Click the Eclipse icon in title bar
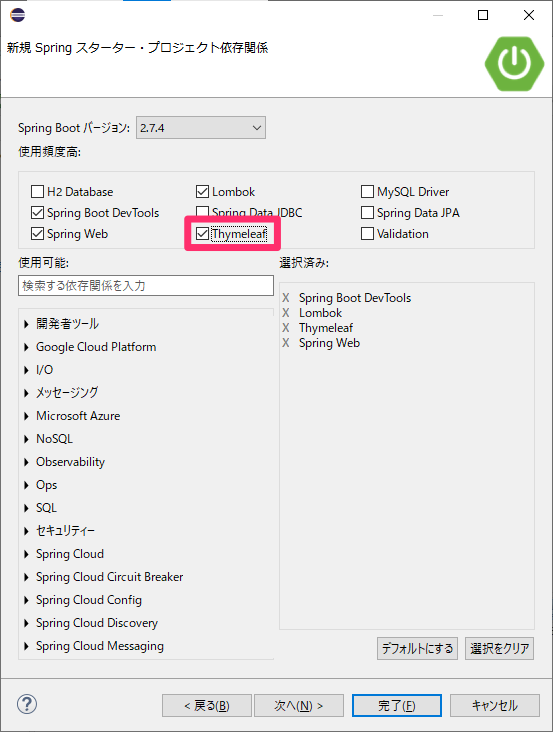The image size is (553, 732). point(17,15)
